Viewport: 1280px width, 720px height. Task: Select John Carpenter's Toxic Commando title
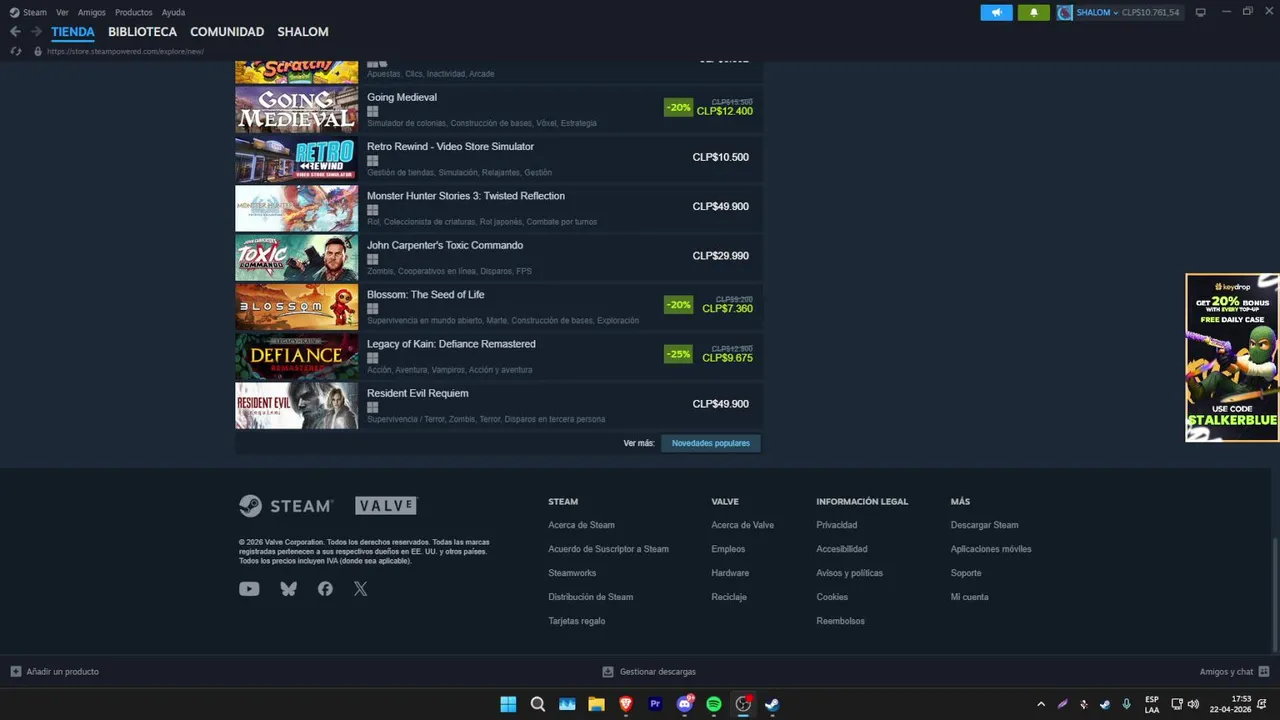point(445,245)
